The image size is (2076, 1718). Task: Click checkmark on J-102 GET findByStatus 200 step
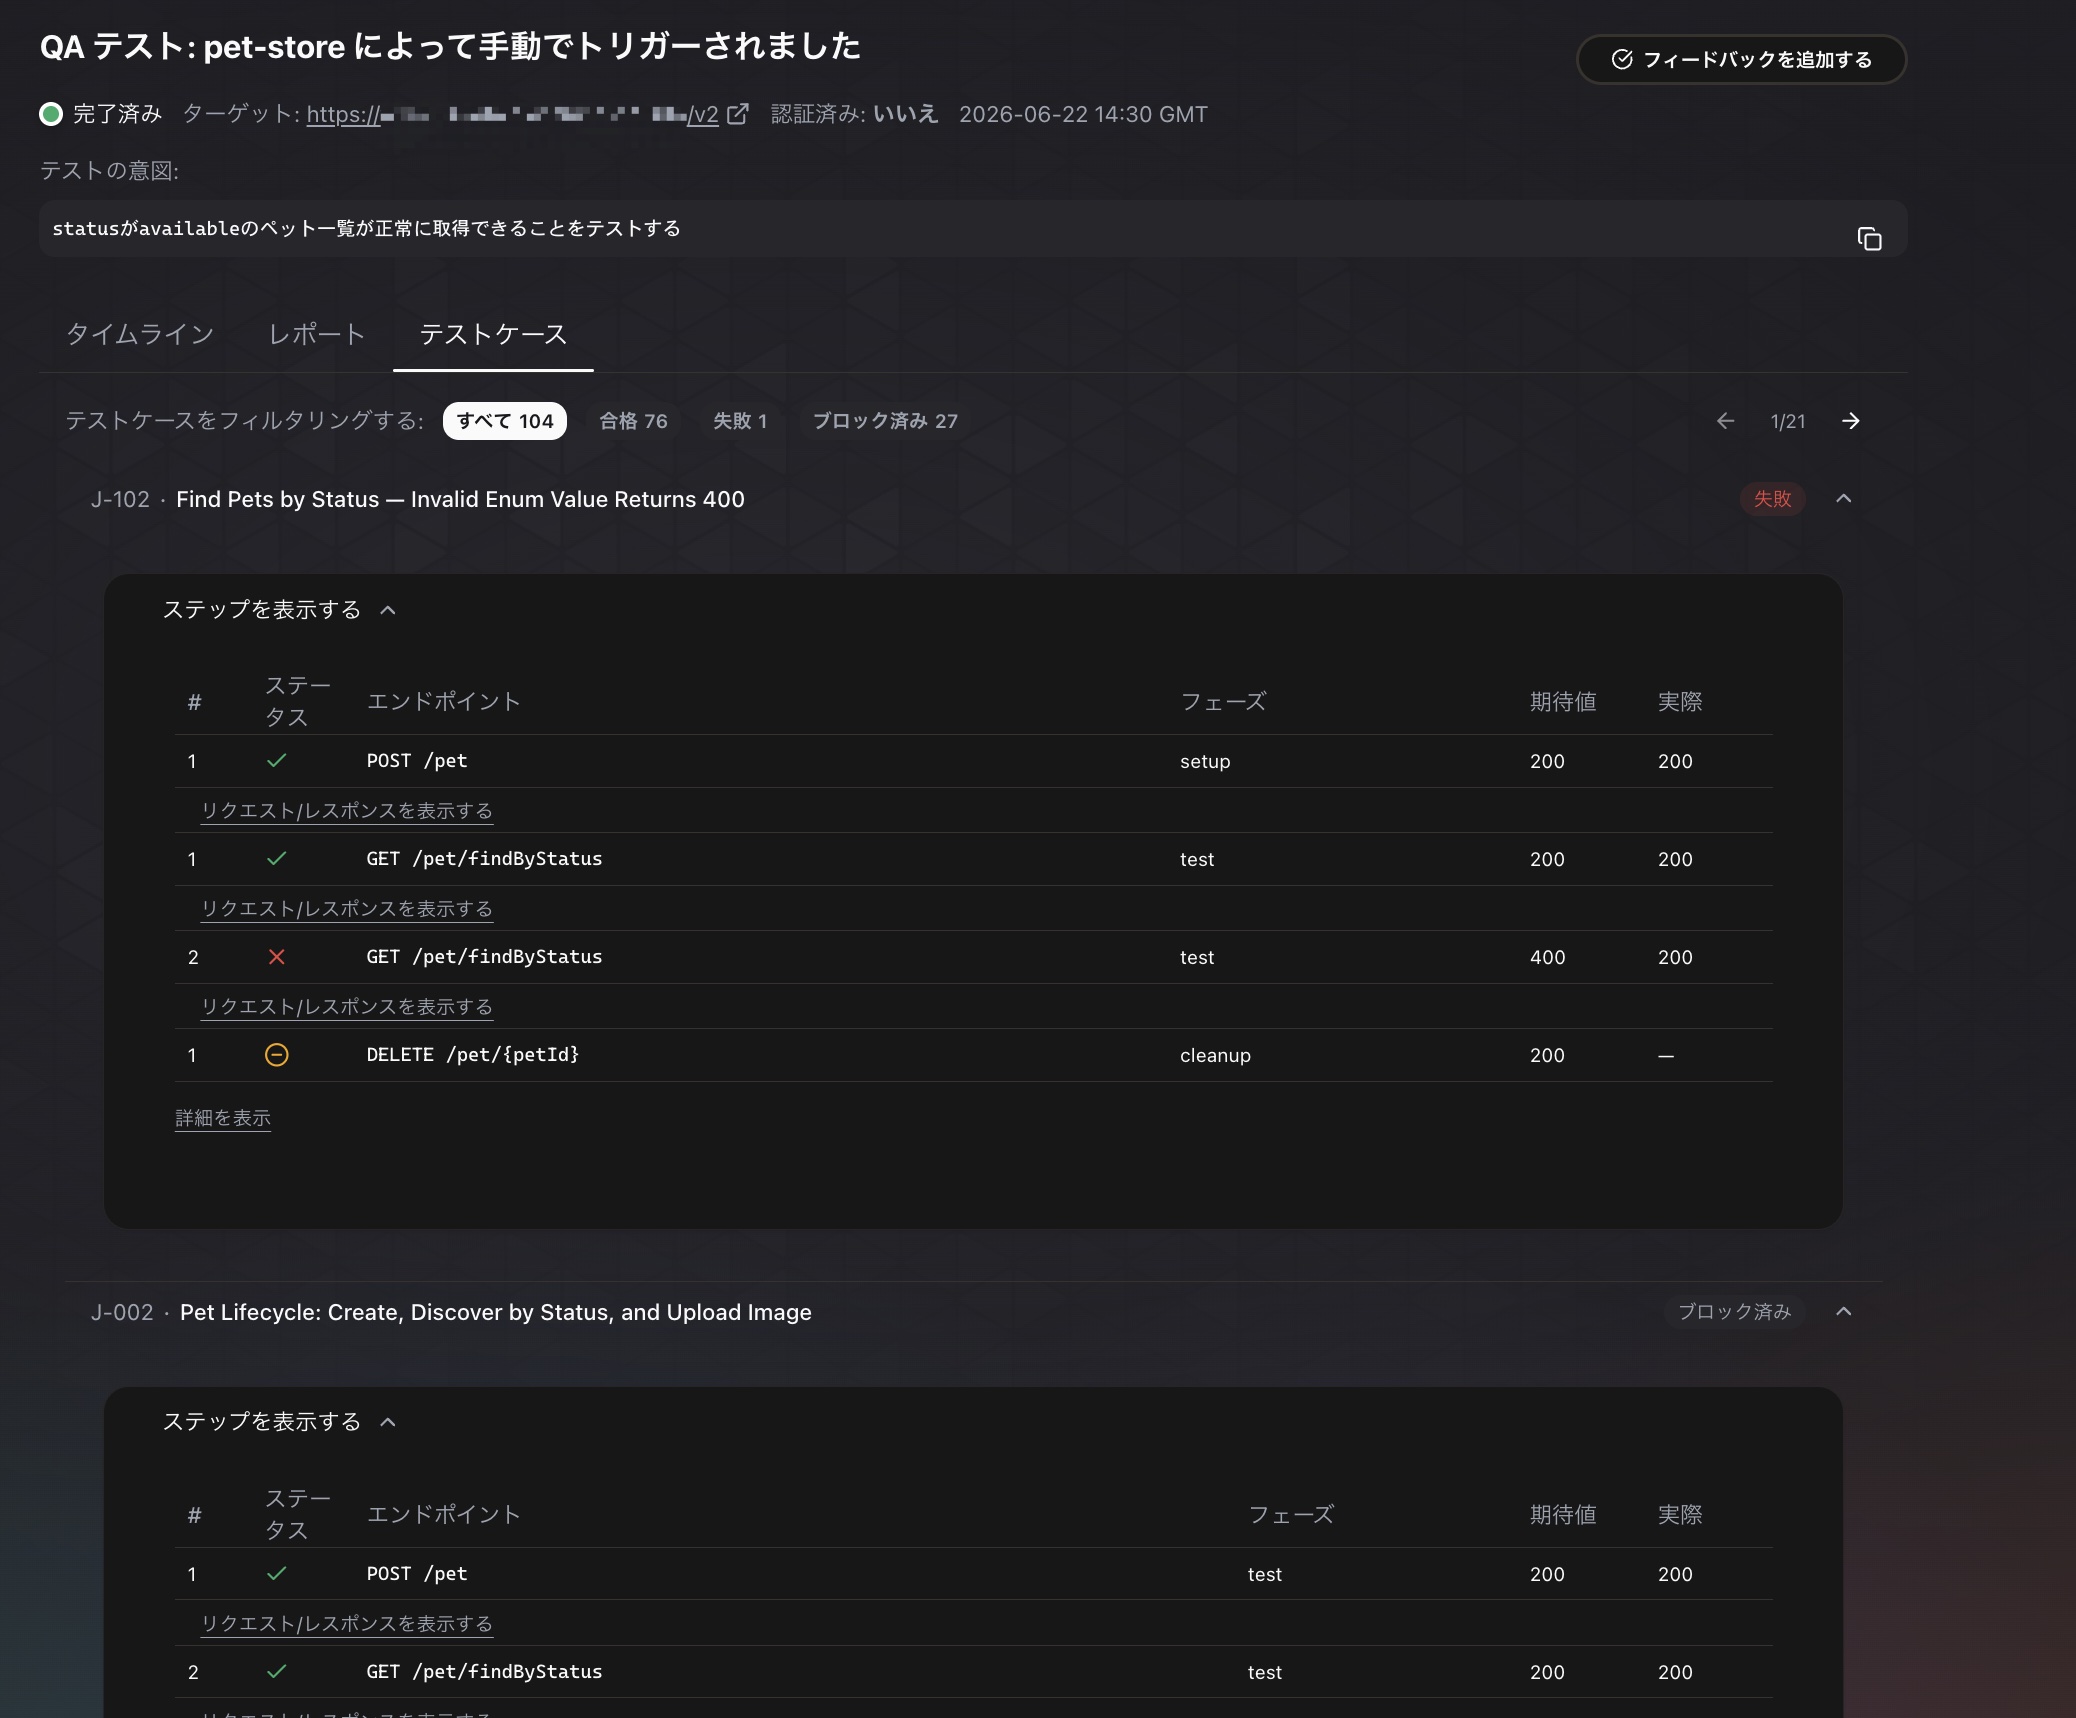(277, 859)
